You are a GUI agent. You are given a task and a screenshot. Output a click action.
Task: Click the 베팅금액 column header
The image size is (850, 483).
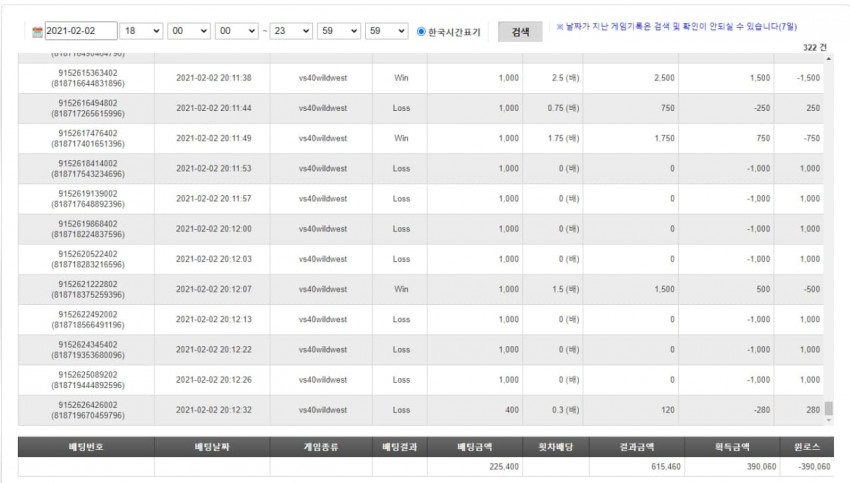click(475, 447)
